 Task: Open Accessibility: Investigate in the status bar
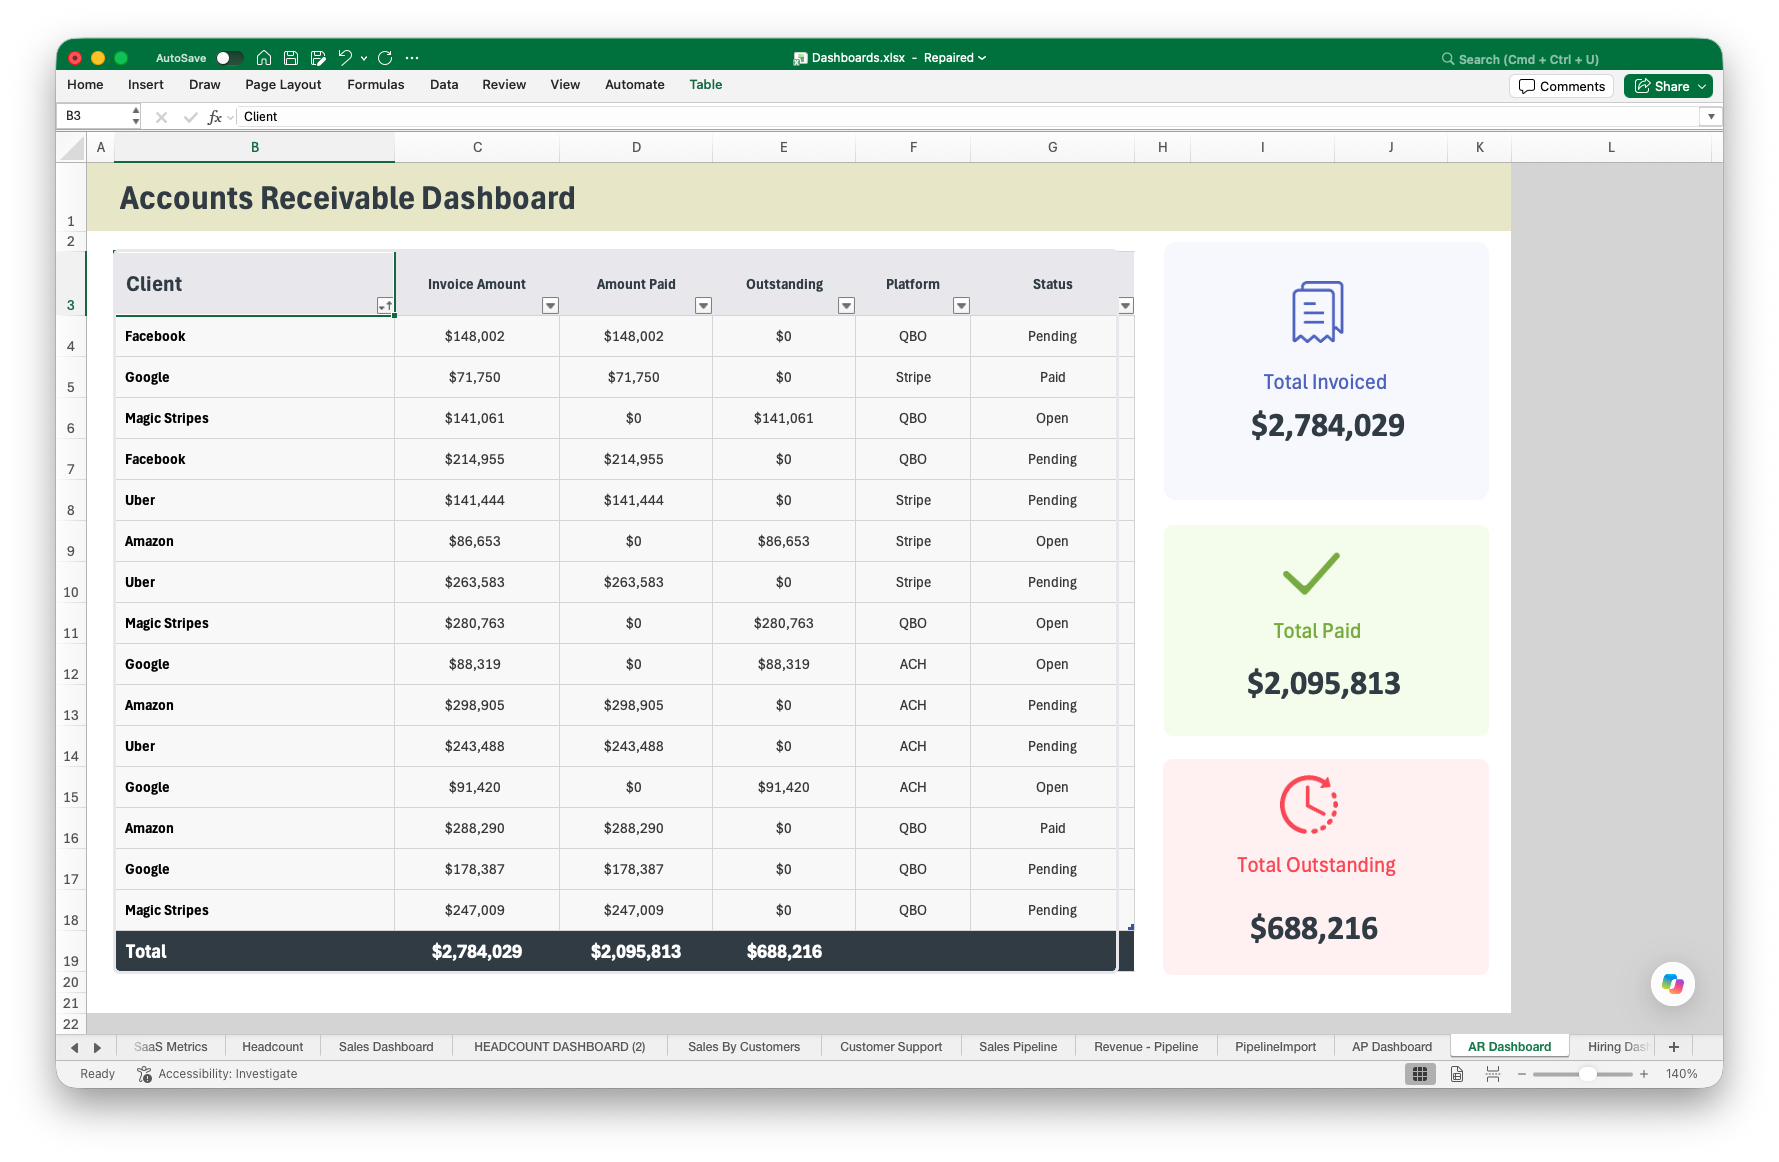coord(217,1074)
